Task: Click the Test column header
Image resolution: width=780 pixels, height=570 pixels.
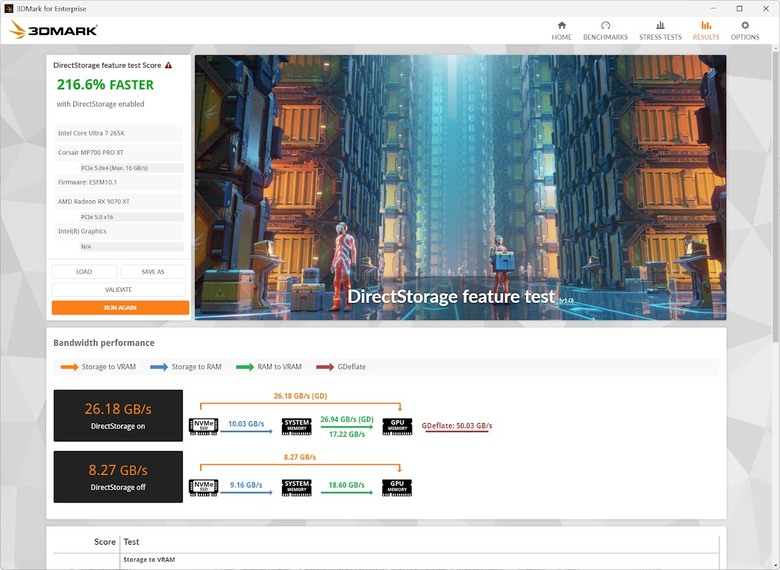Action: pyautogui.click(x=131, y=542)
